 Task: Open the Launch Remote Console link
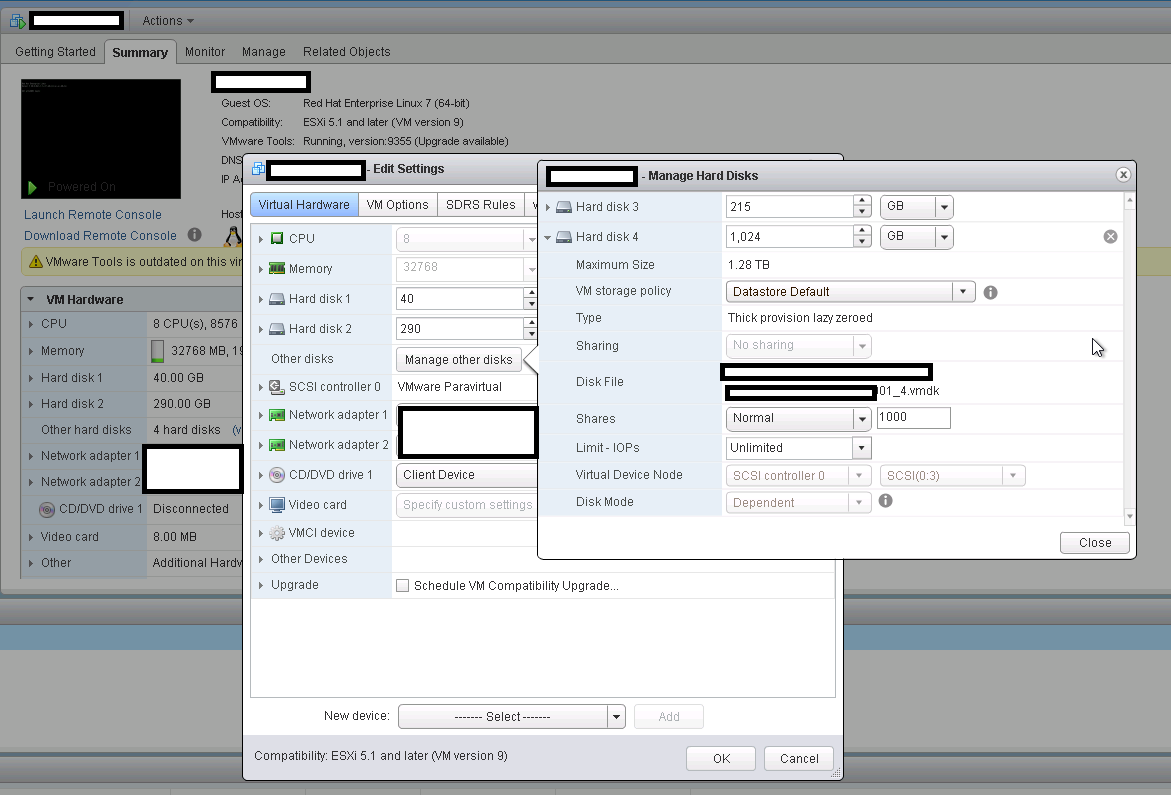(x=93, y=215)
